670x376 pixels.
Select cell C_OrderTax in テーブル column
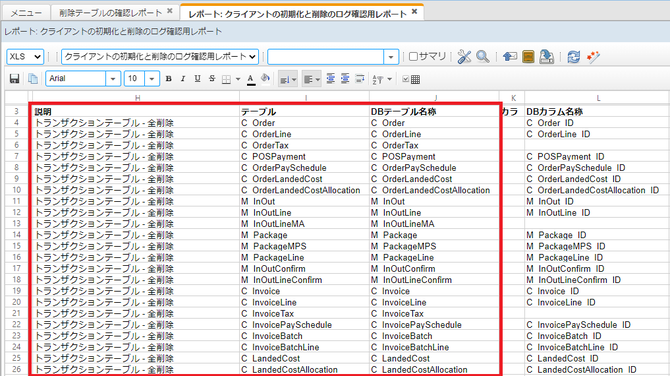coord(304,145)
